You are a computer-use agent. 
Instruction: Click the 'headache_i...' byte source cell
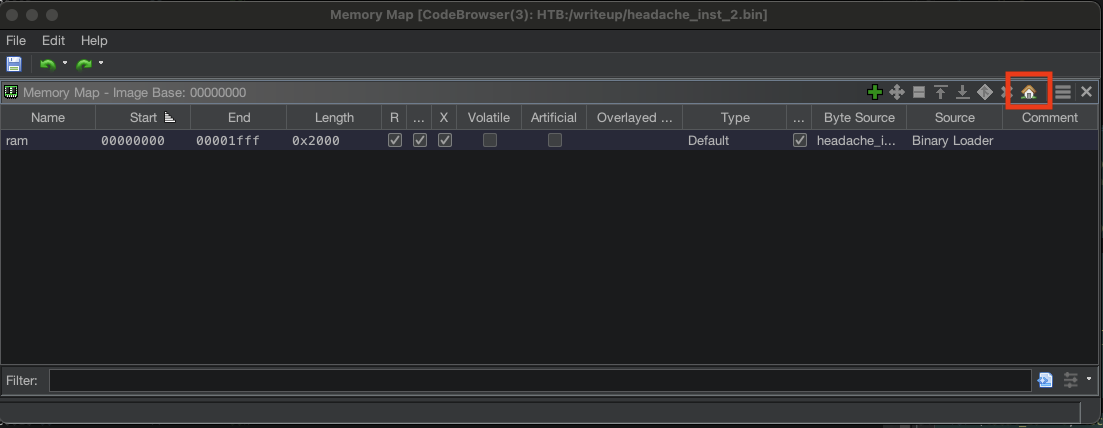click(859, 140)
